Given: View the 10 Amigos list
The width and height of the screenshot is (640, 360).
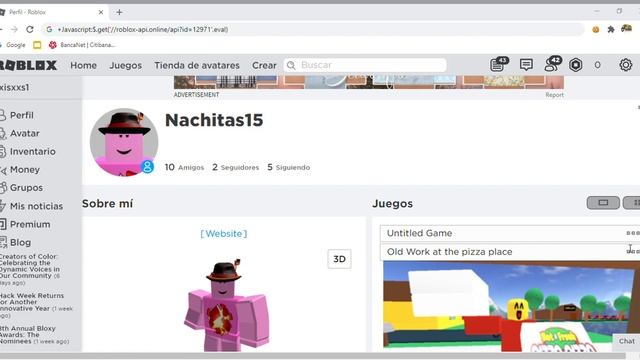Looking at the screenshot, I should pyautogui.click(x=184, y=167).
